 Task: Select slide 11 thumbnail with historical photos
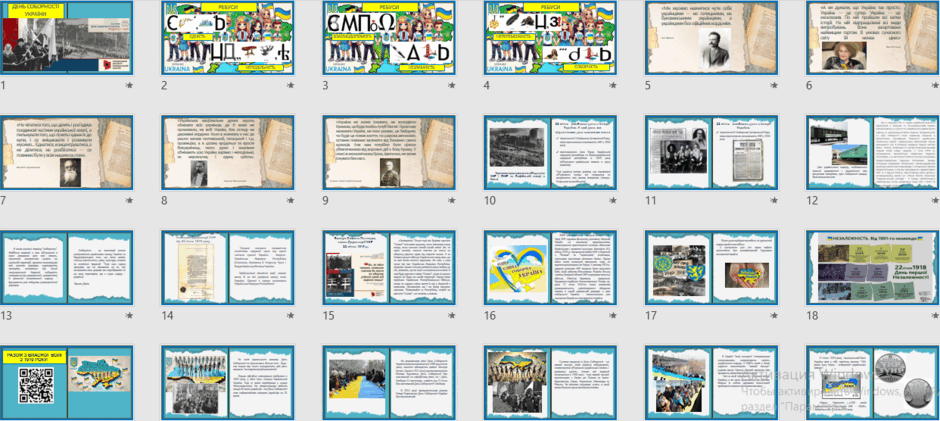[712, 153]
